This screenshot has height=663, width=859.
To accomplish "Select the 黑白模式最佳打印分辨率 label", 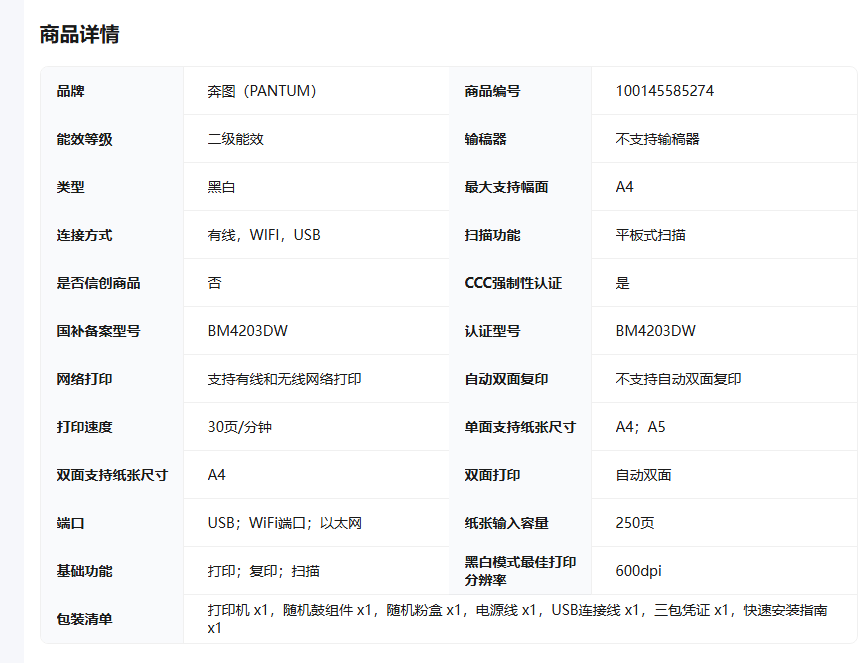I will [520, 571].
